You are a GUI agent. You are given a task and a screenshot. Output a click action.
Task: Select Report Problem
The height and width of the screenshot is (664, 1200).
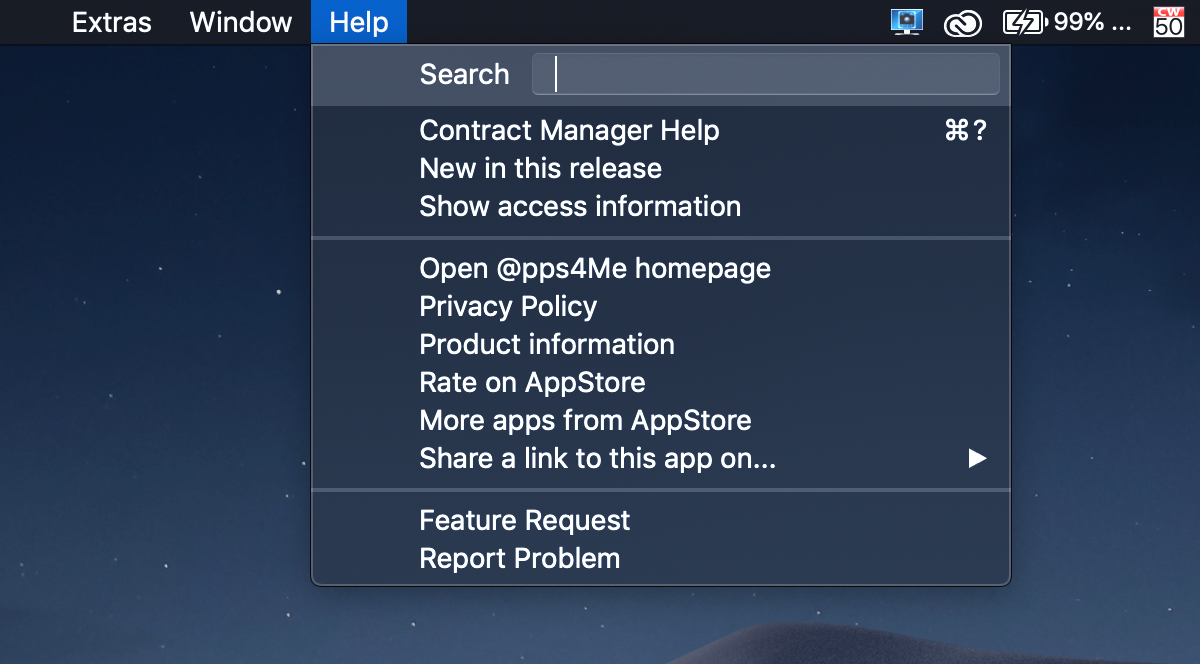pos(661,559)
